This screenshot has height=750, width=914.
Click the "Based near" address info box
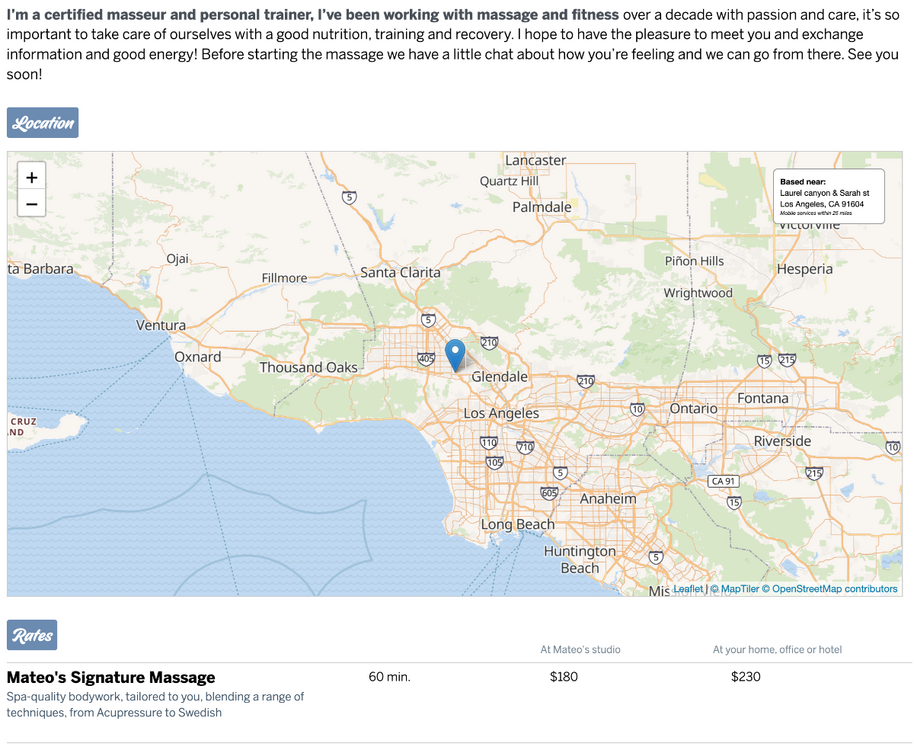[x=828, y=196]
